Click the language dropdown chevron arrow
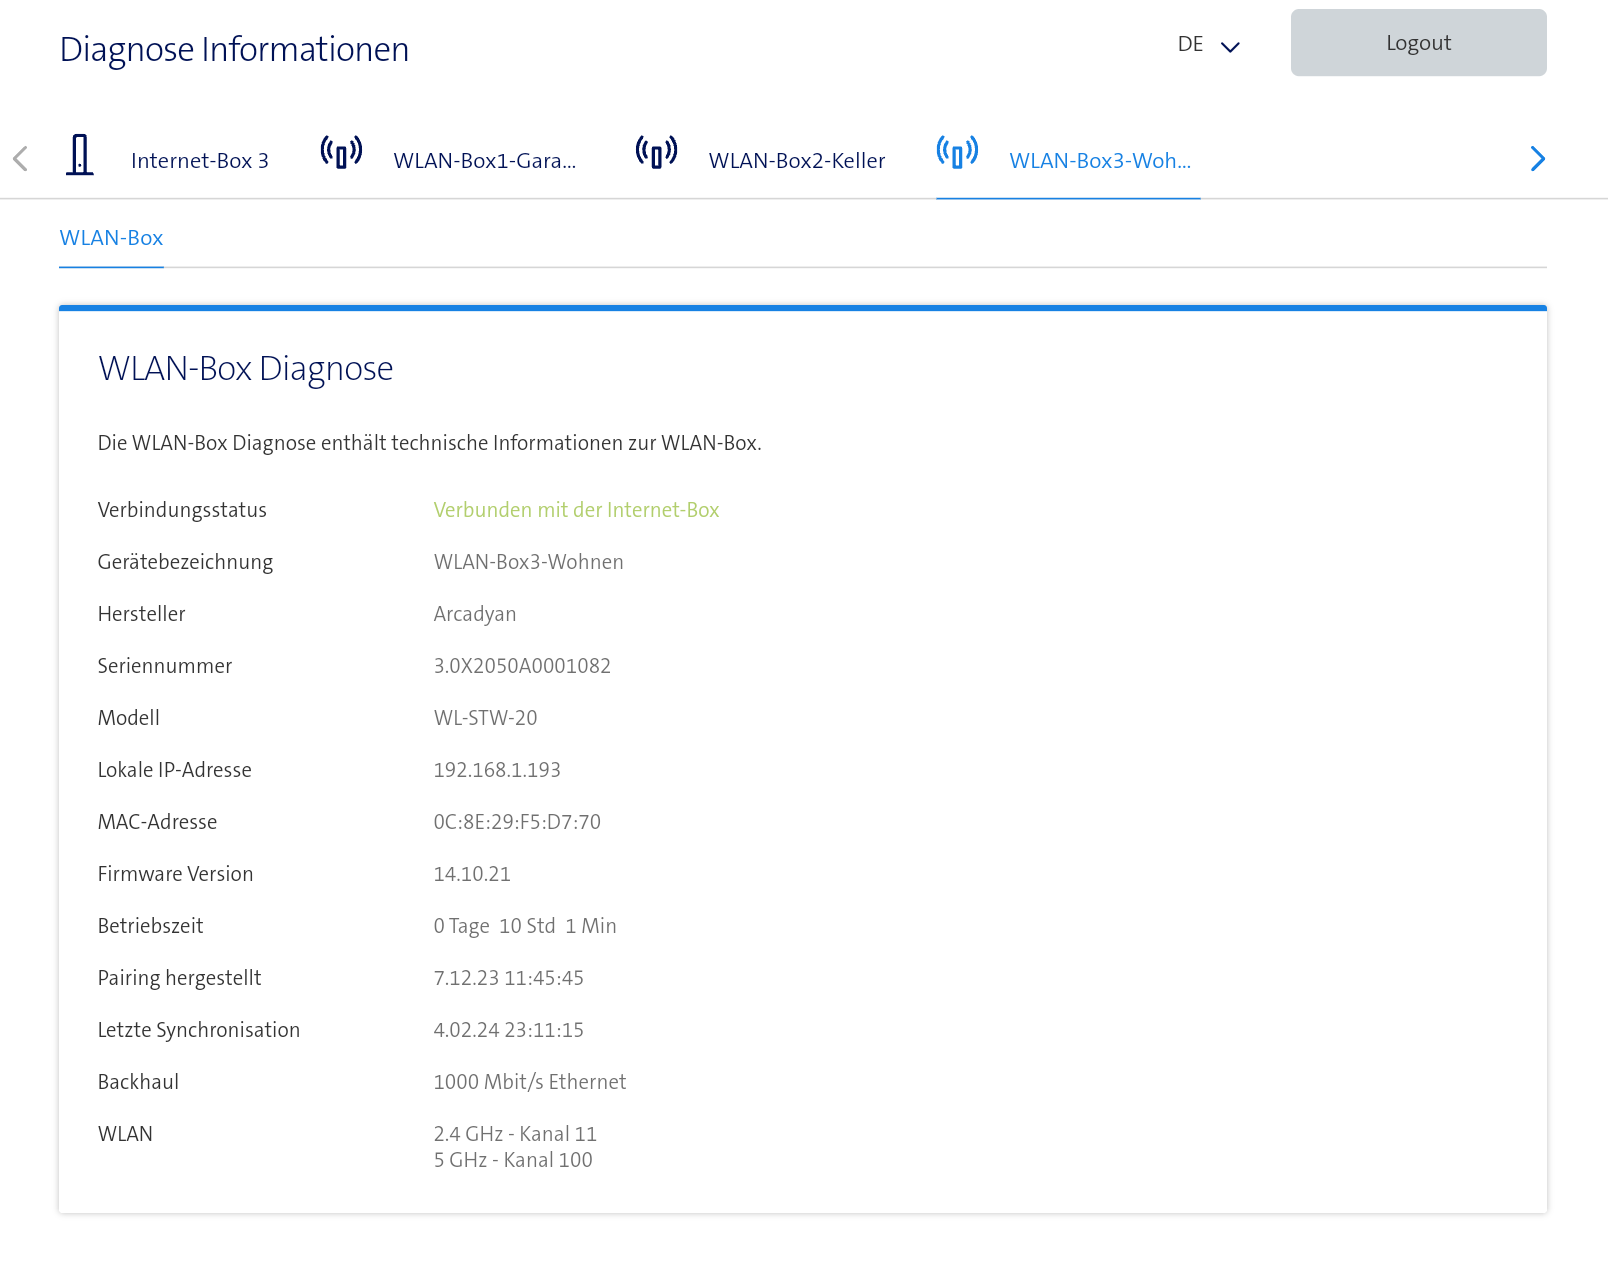 1231,46
